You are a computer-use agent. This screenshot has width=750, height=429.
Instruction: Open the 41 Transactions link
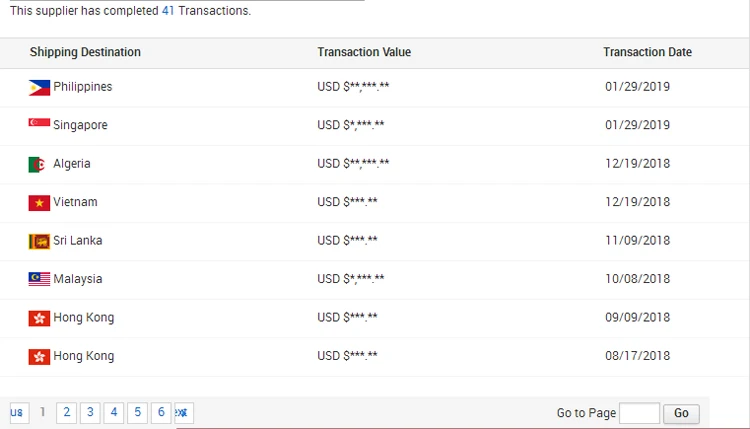click(x=168, y=11)
